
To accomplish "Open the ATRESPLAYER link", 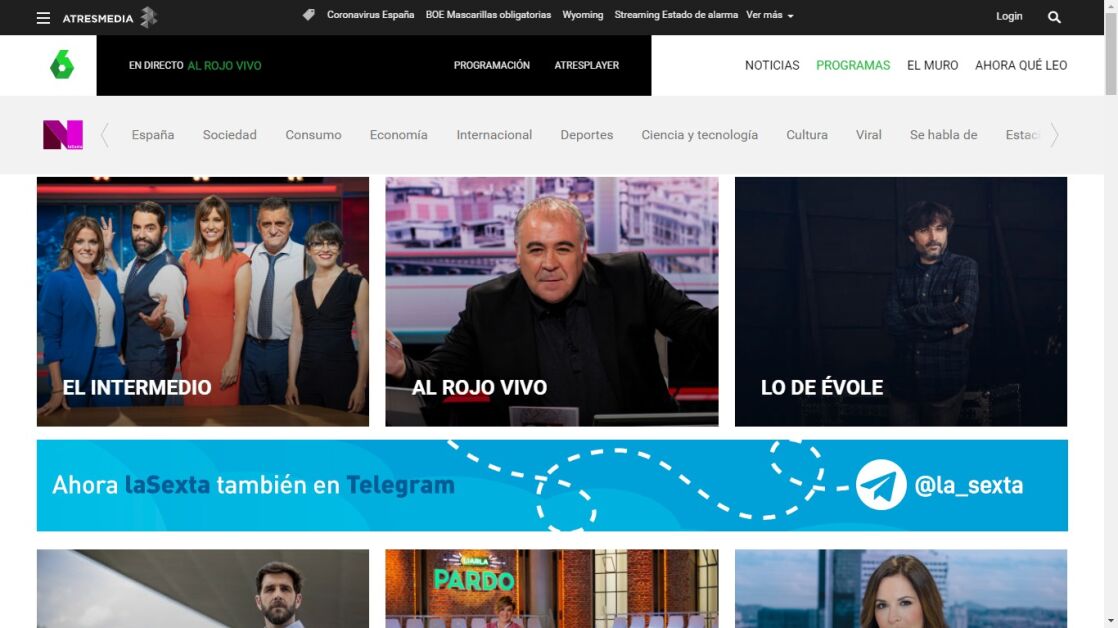I will 587,65.
